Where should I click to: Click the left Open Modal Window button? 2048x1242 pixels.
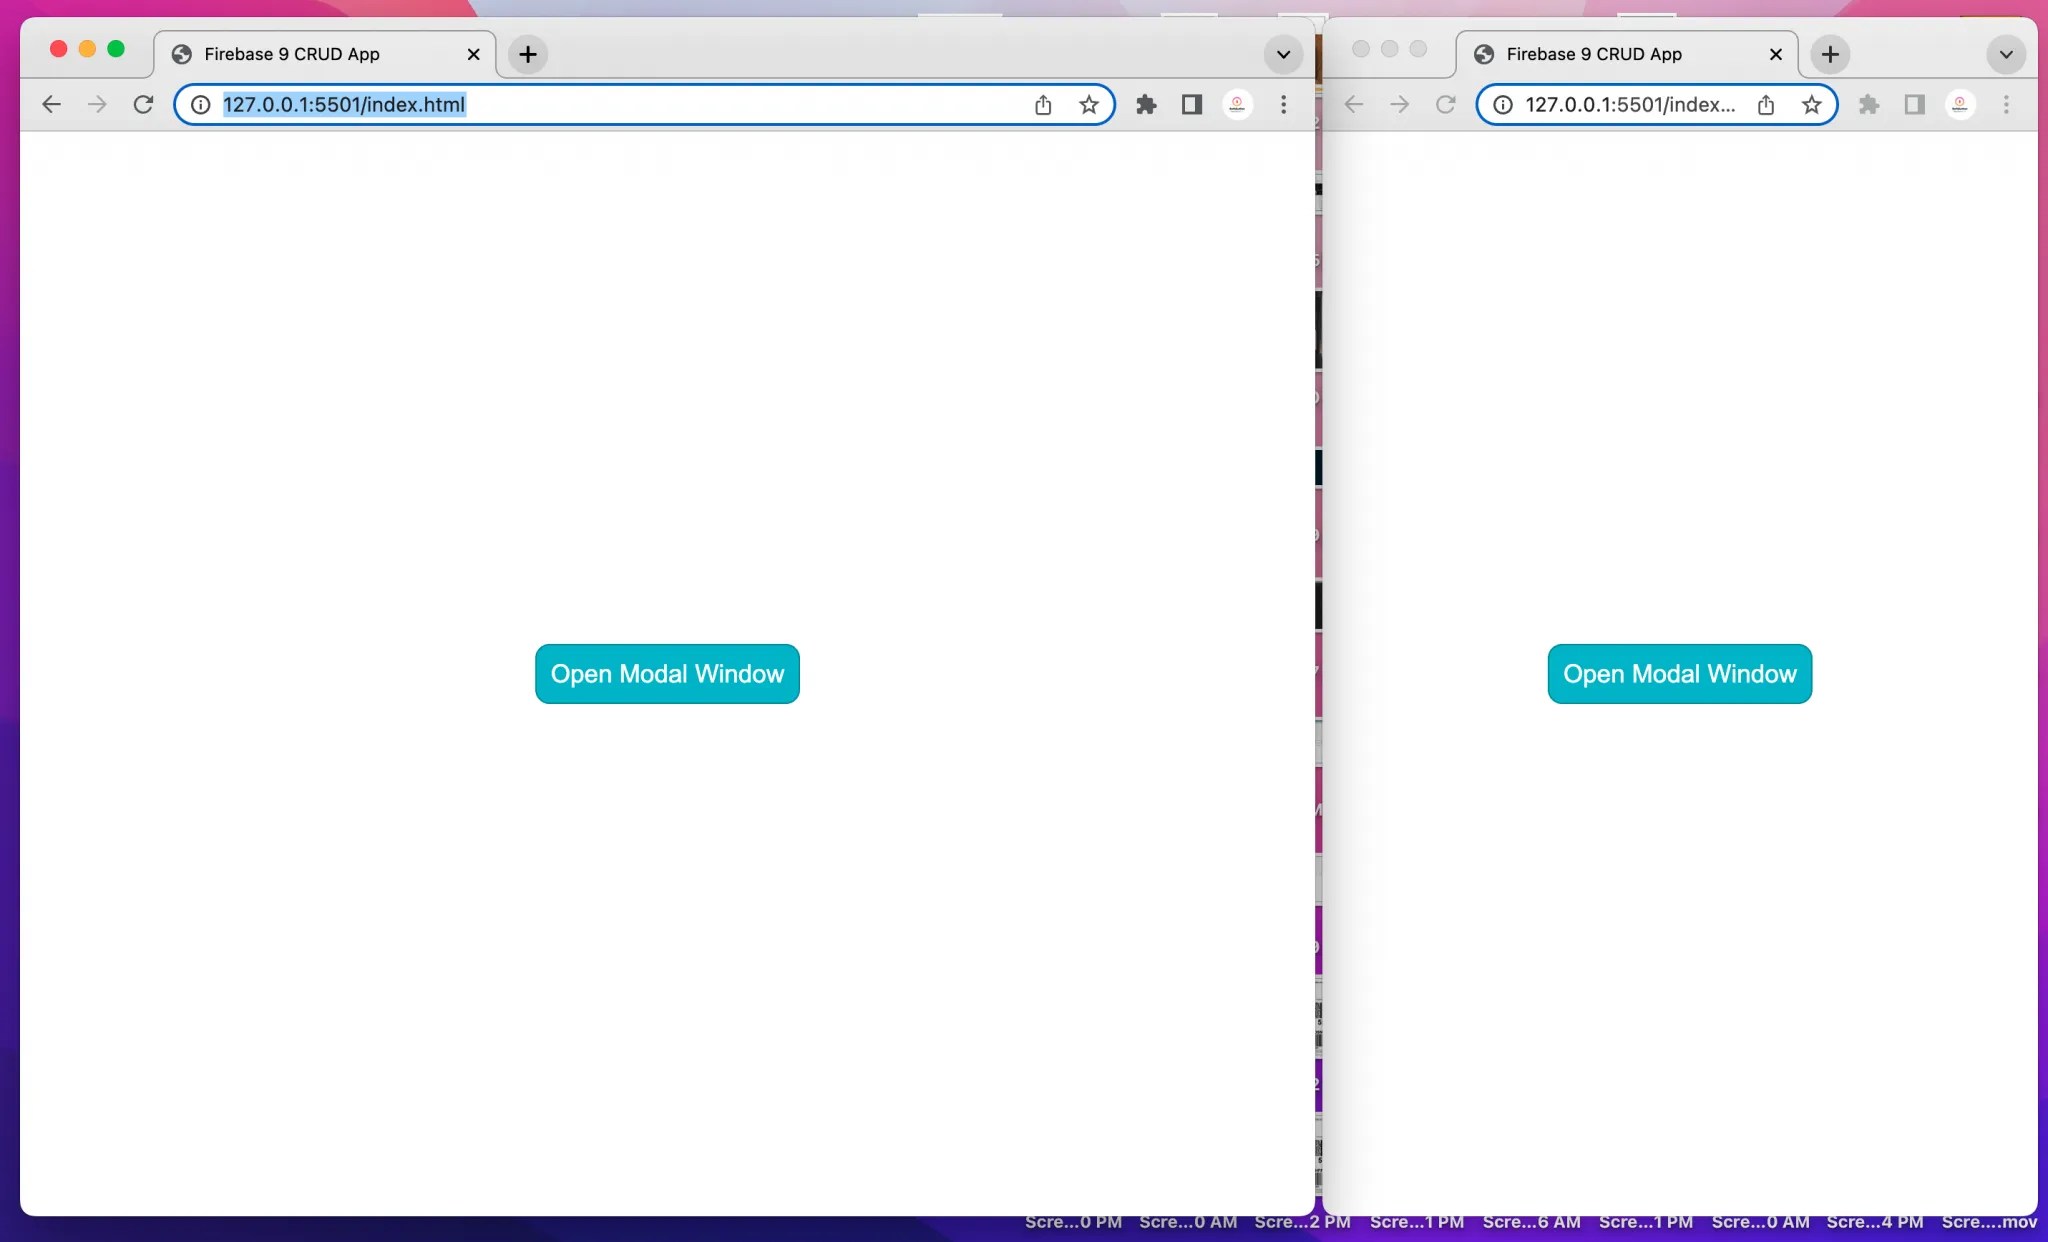pyautogui.click(x=666, y=674)
